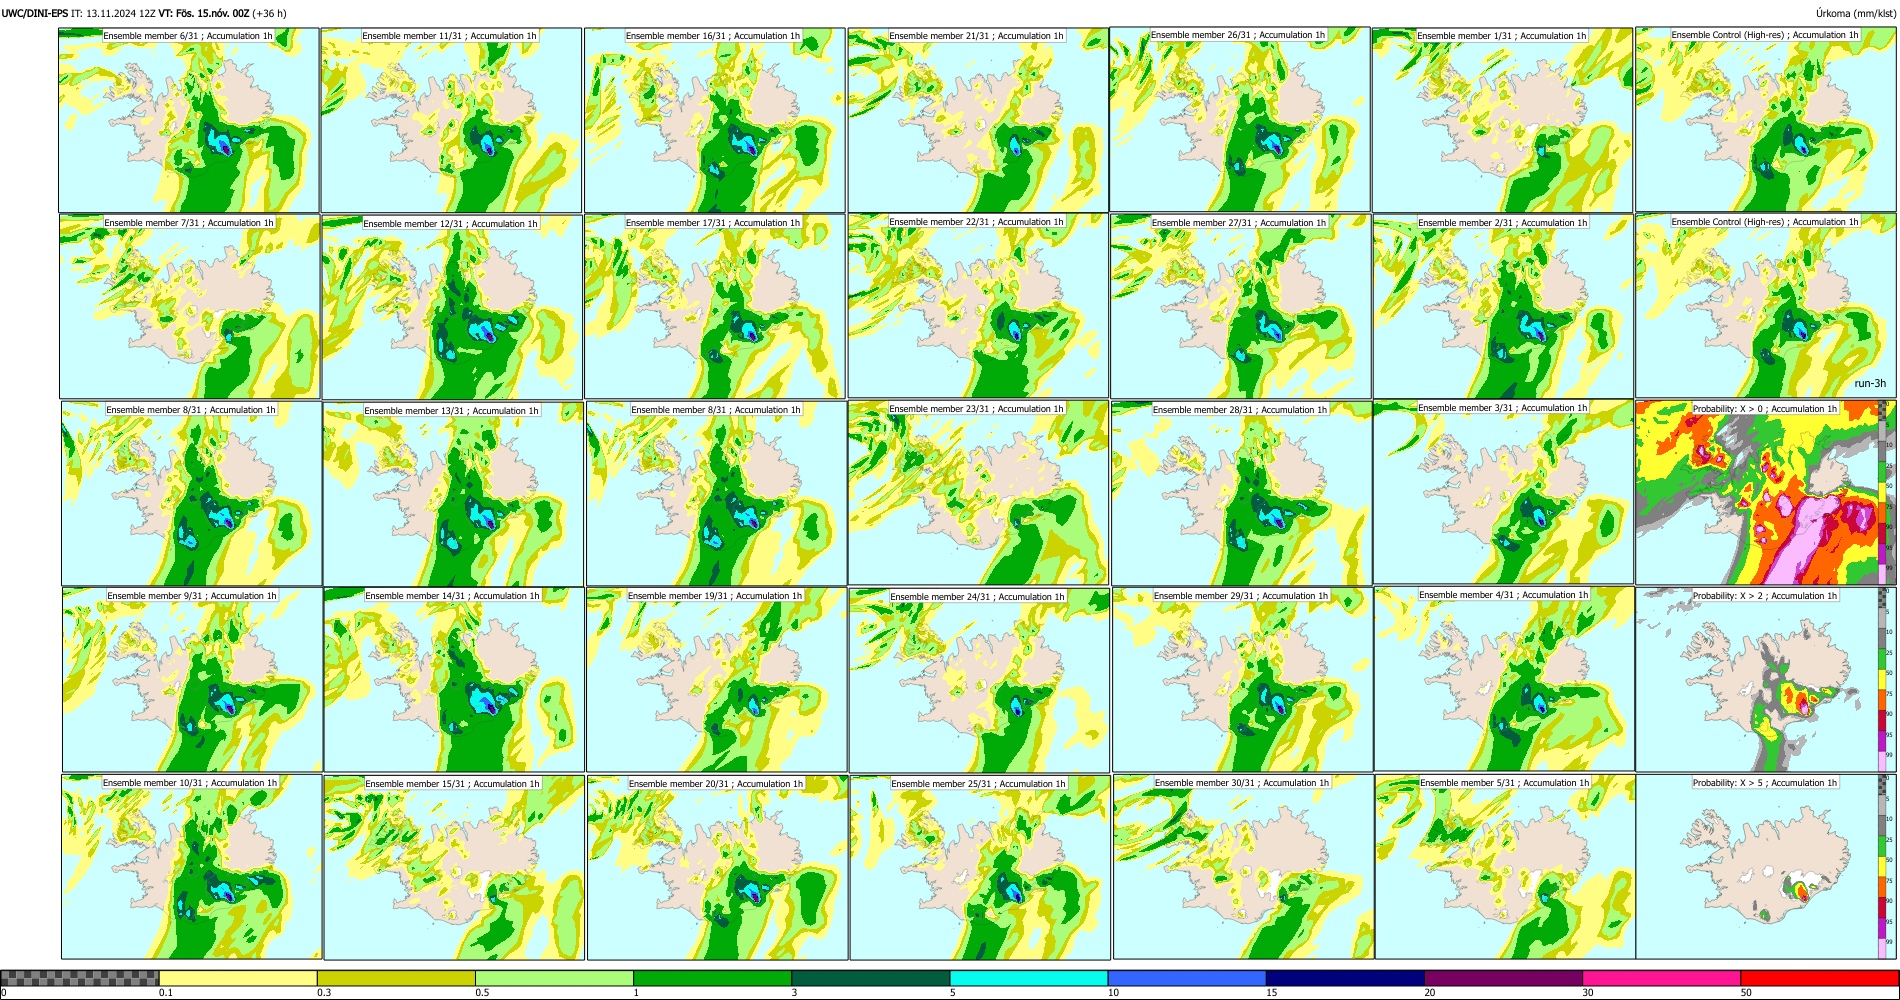Open the Ensemble member 26/31 map
1900x1000 pixels.
tap(1240, 119)
